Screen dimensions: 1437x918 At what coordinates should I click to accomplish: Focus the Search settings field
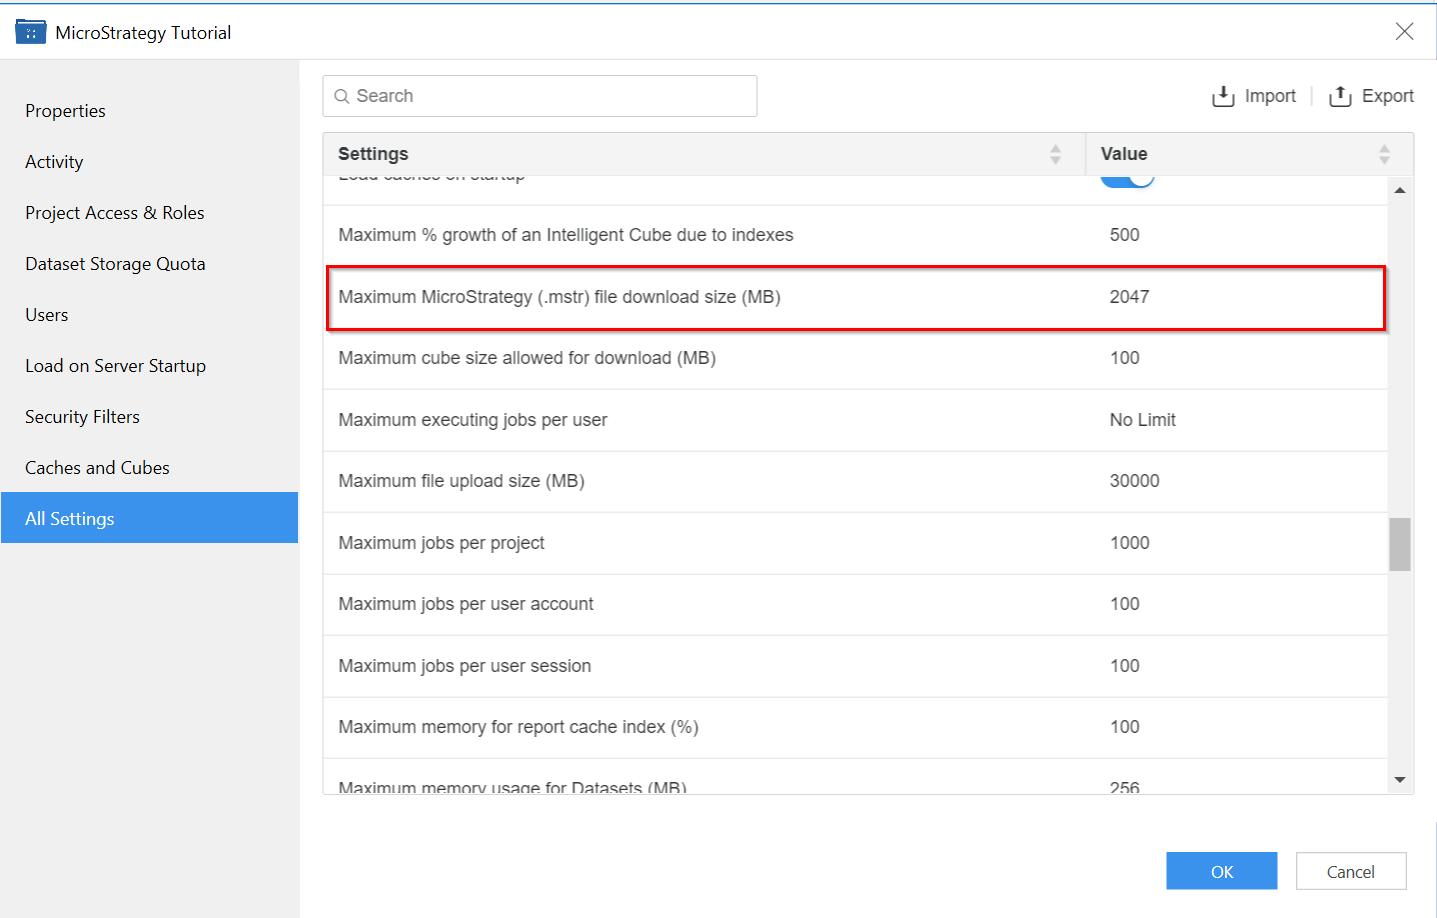coord(540,96)
